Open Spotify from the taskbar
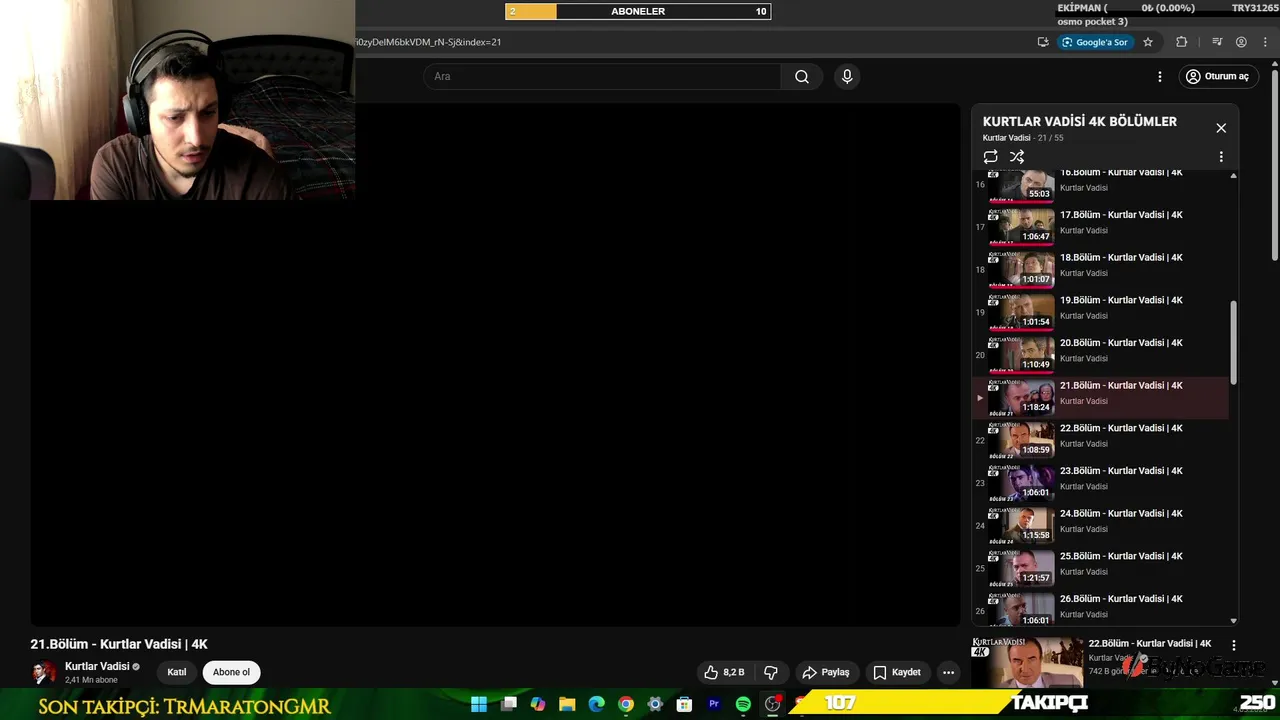 (743, 704)
